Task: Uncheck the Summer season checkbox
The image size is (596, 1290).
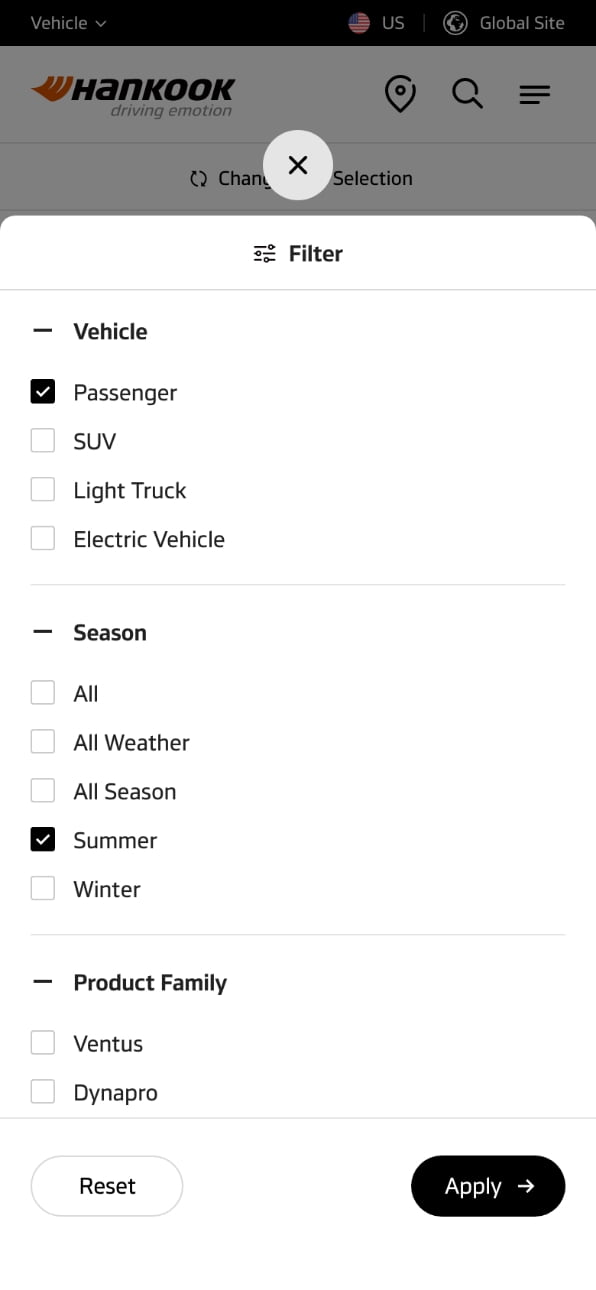Action: [43, 840]
